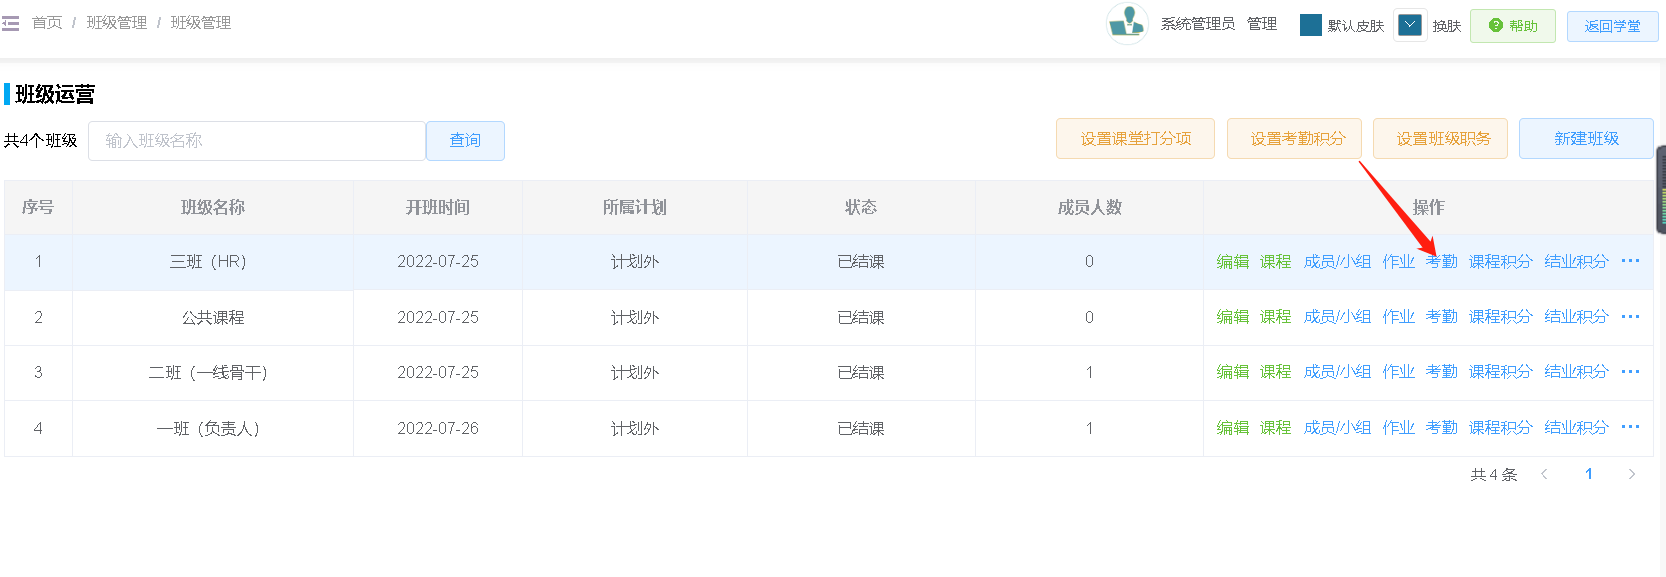This screenshot has height=577, width=1666.
Task: Navigate to 首页 breadcrumb
Action: coord(47,23)
